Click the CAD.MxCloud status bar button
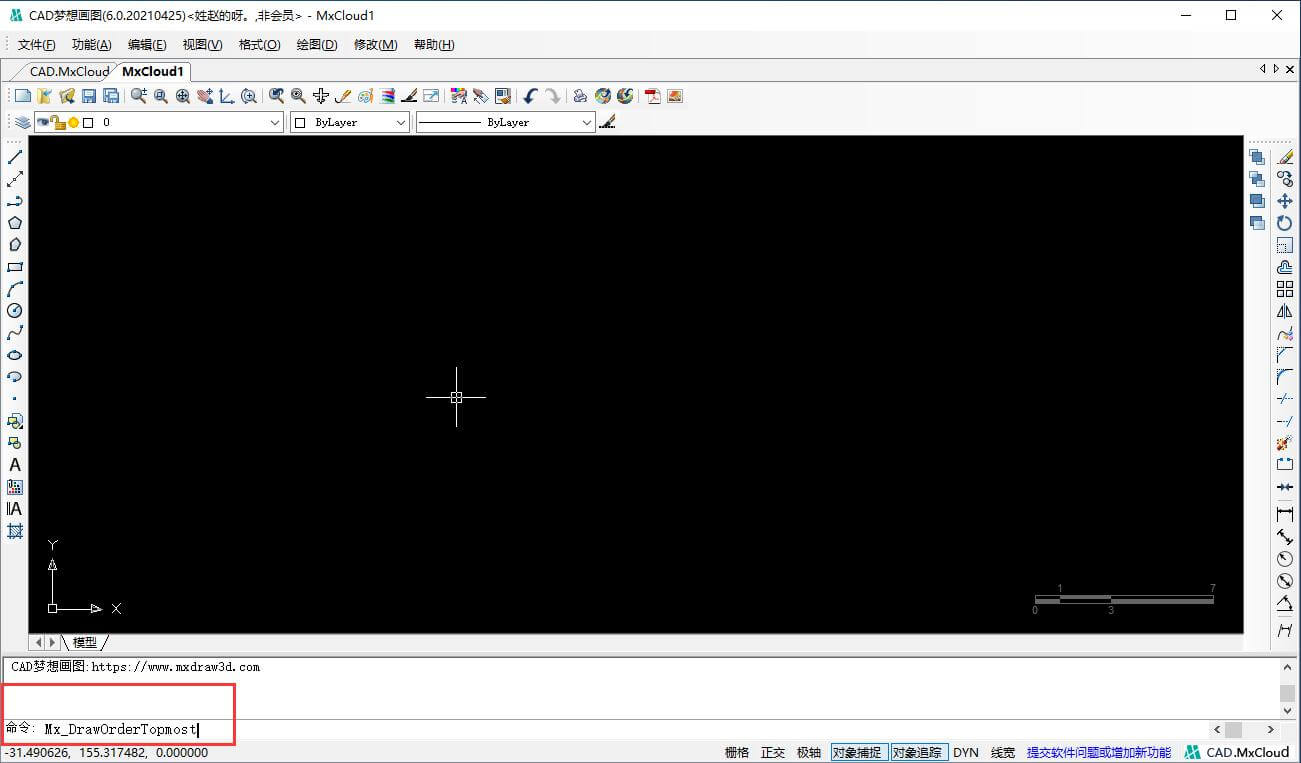The width and height of the screenshot is (1301, 763). click(1238, 753)
